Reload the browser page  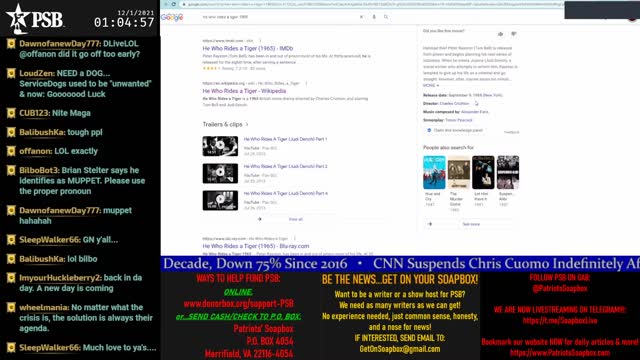[174, 4]
